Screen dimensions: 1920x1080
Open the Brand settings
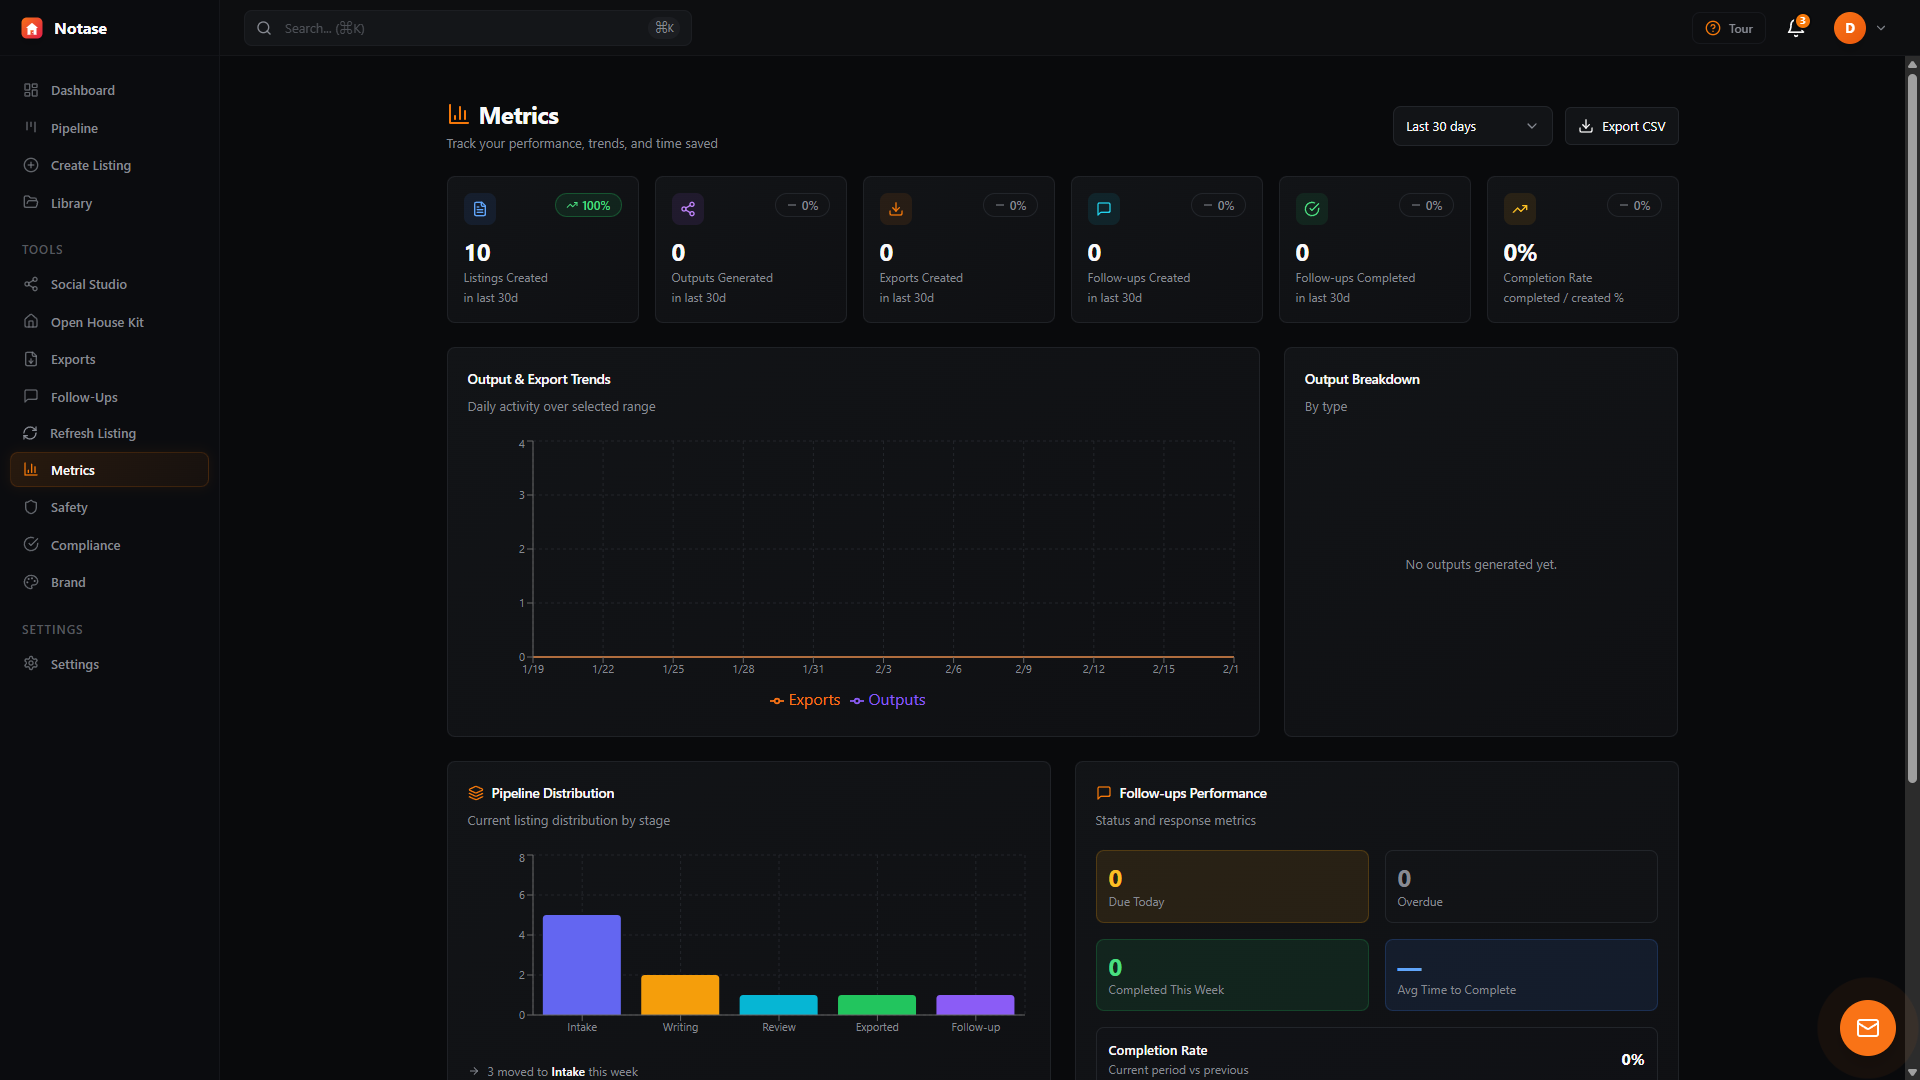(68, 582)
